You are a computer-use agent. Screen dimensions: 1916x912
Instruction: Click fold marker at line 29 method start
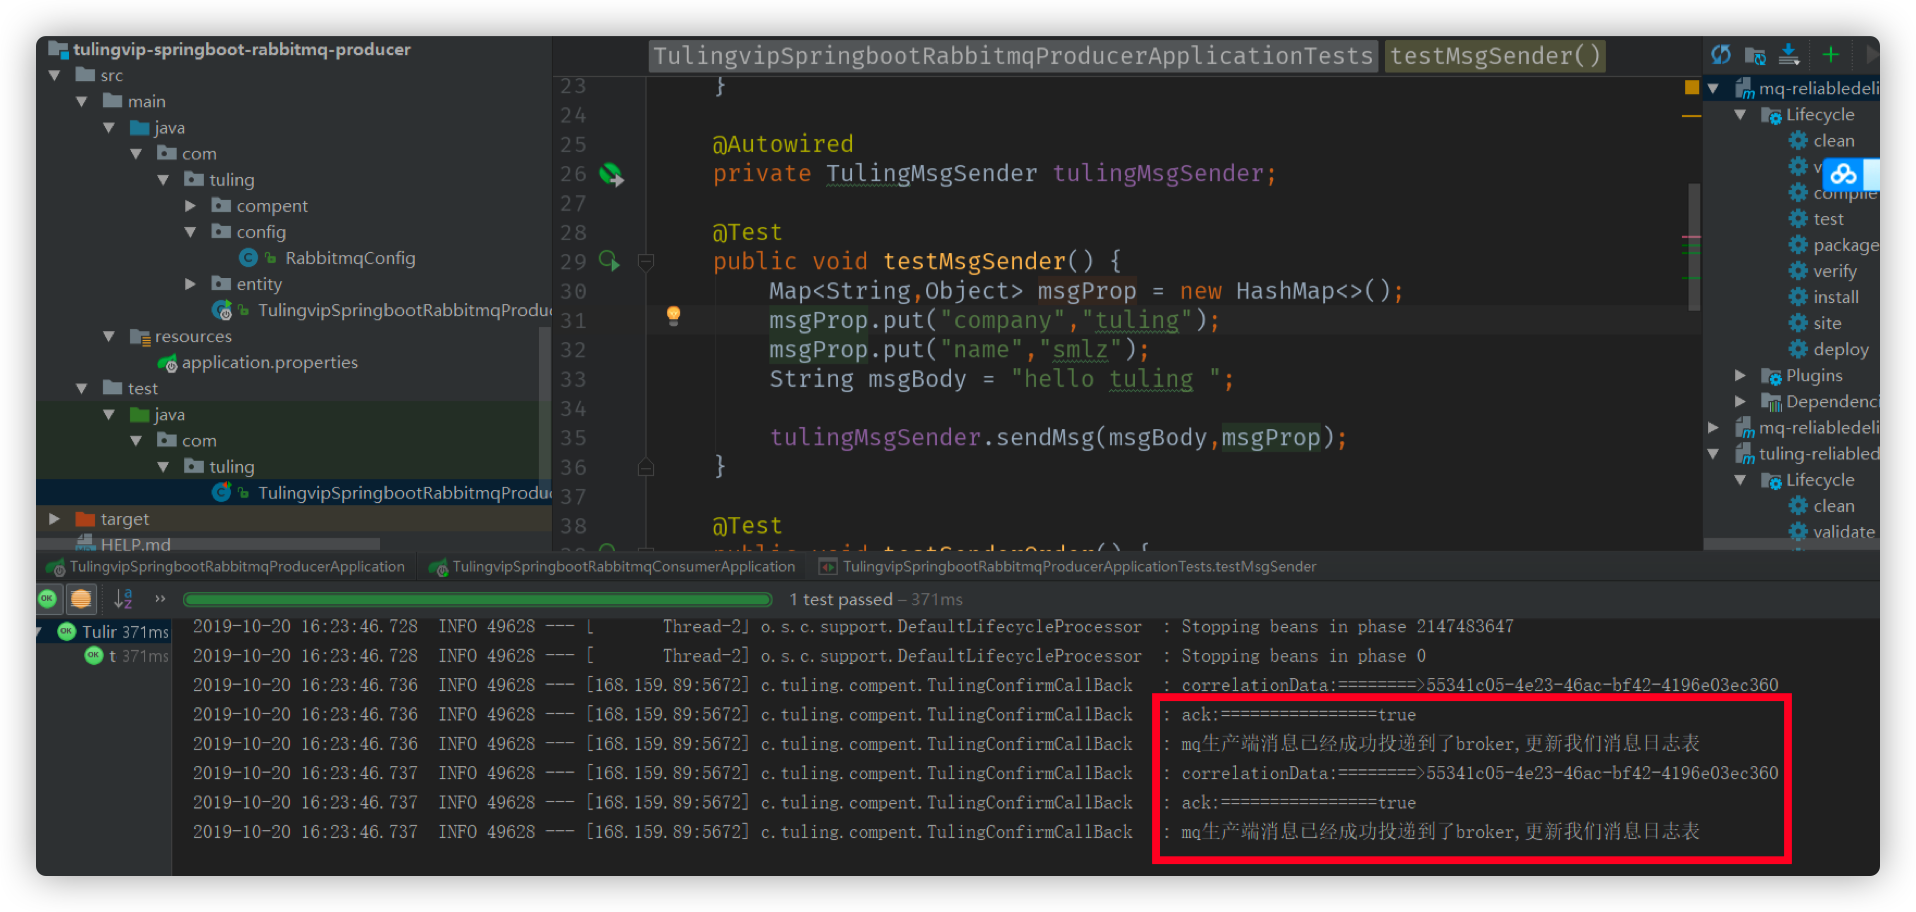pyautogui.click(x=646, y=263)
